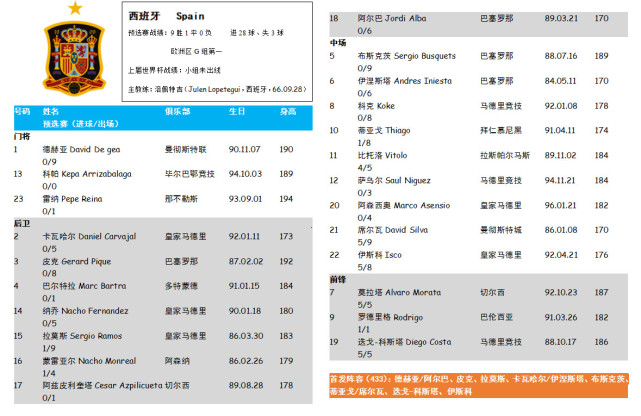Select player name David Silva

coord(406,230)
